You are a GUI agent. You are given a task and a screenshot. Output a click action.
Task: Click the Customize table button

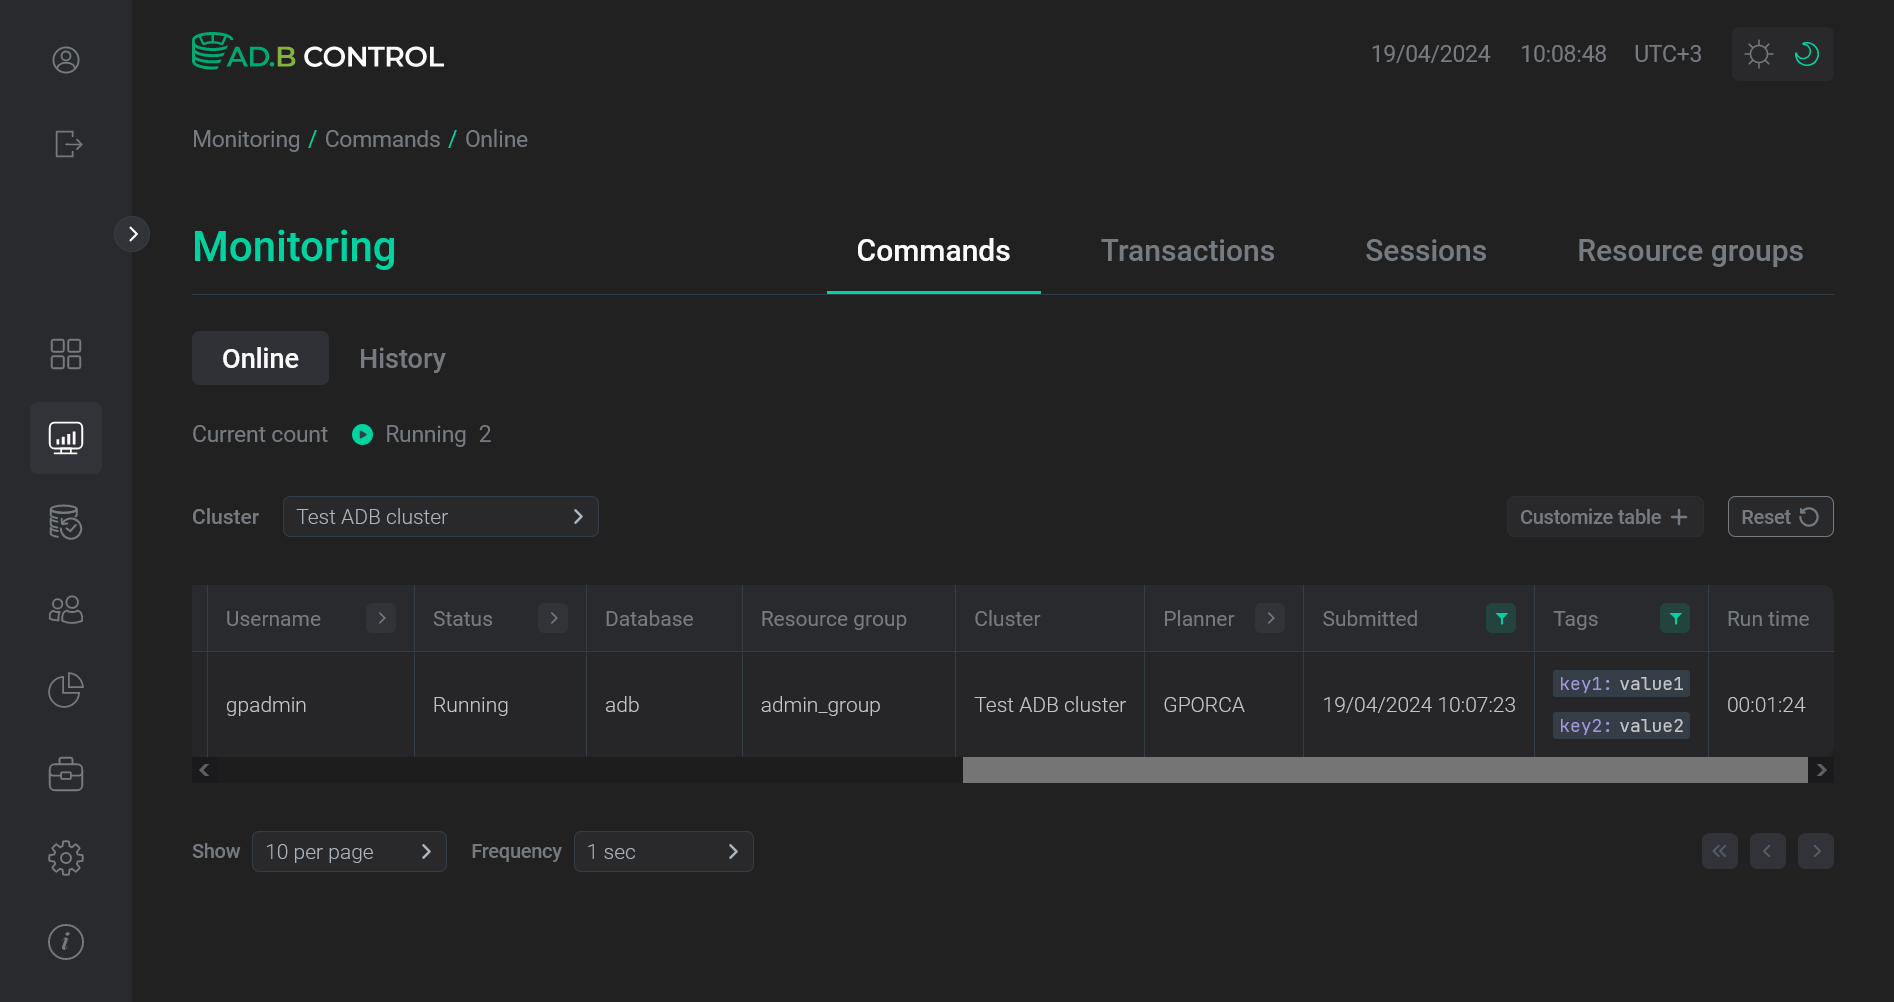[x=1604, y=516]
